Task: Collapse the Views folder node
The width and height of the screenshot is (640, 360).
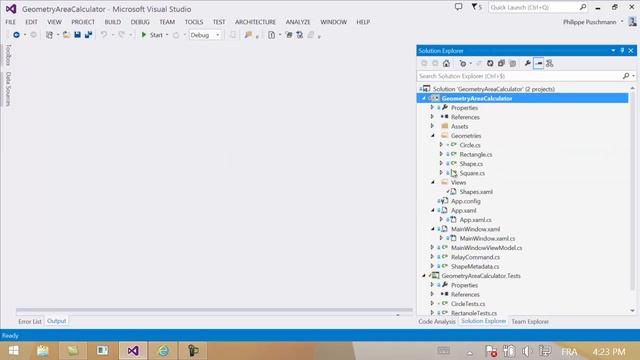Action: 433,182
